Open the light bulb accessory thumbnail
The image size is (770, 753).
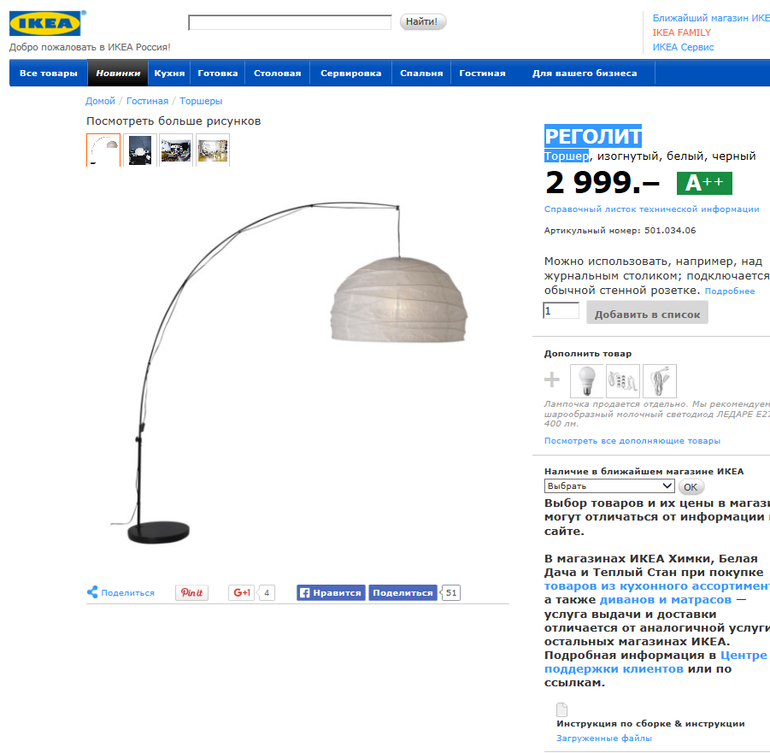[x=586, y=381]
